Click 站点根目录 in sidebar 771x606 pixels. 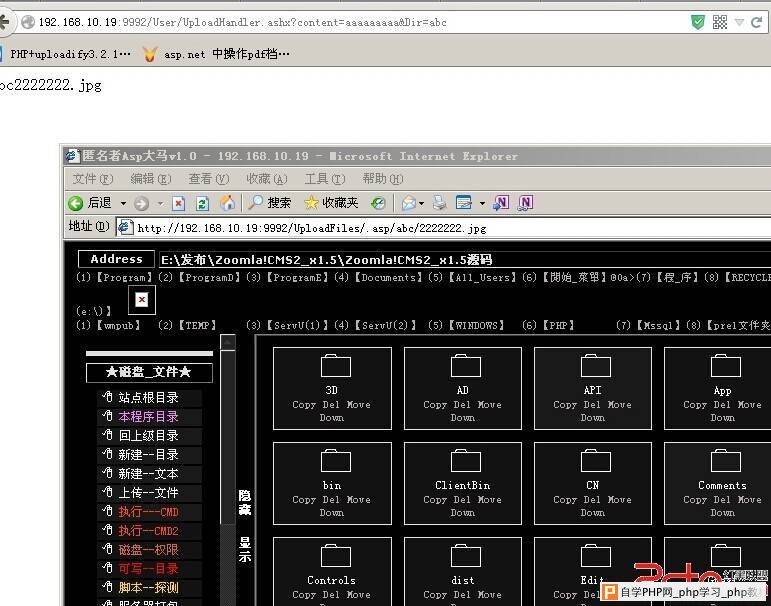click(148, 397)
